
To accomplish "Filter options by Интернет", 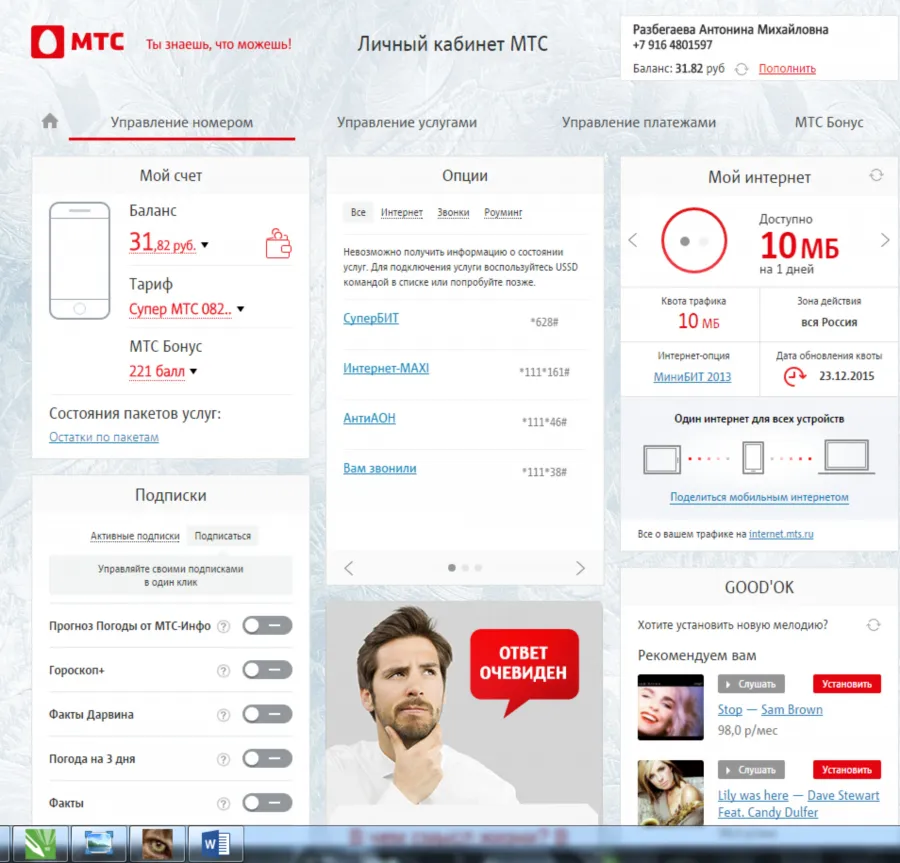I will [x=402, y=213].
